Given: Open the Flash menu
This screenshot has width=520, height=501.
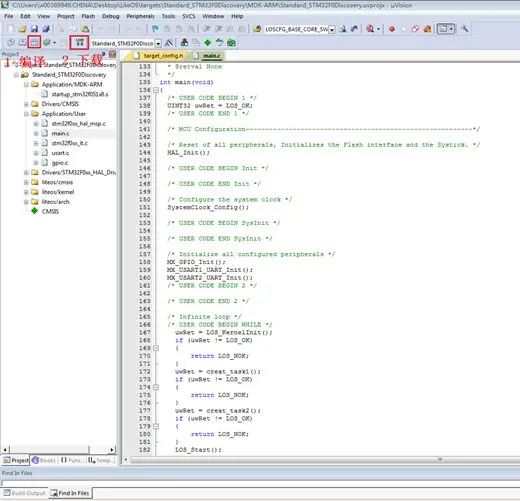Looking at the screenshot, I should [x=88, y=16].
